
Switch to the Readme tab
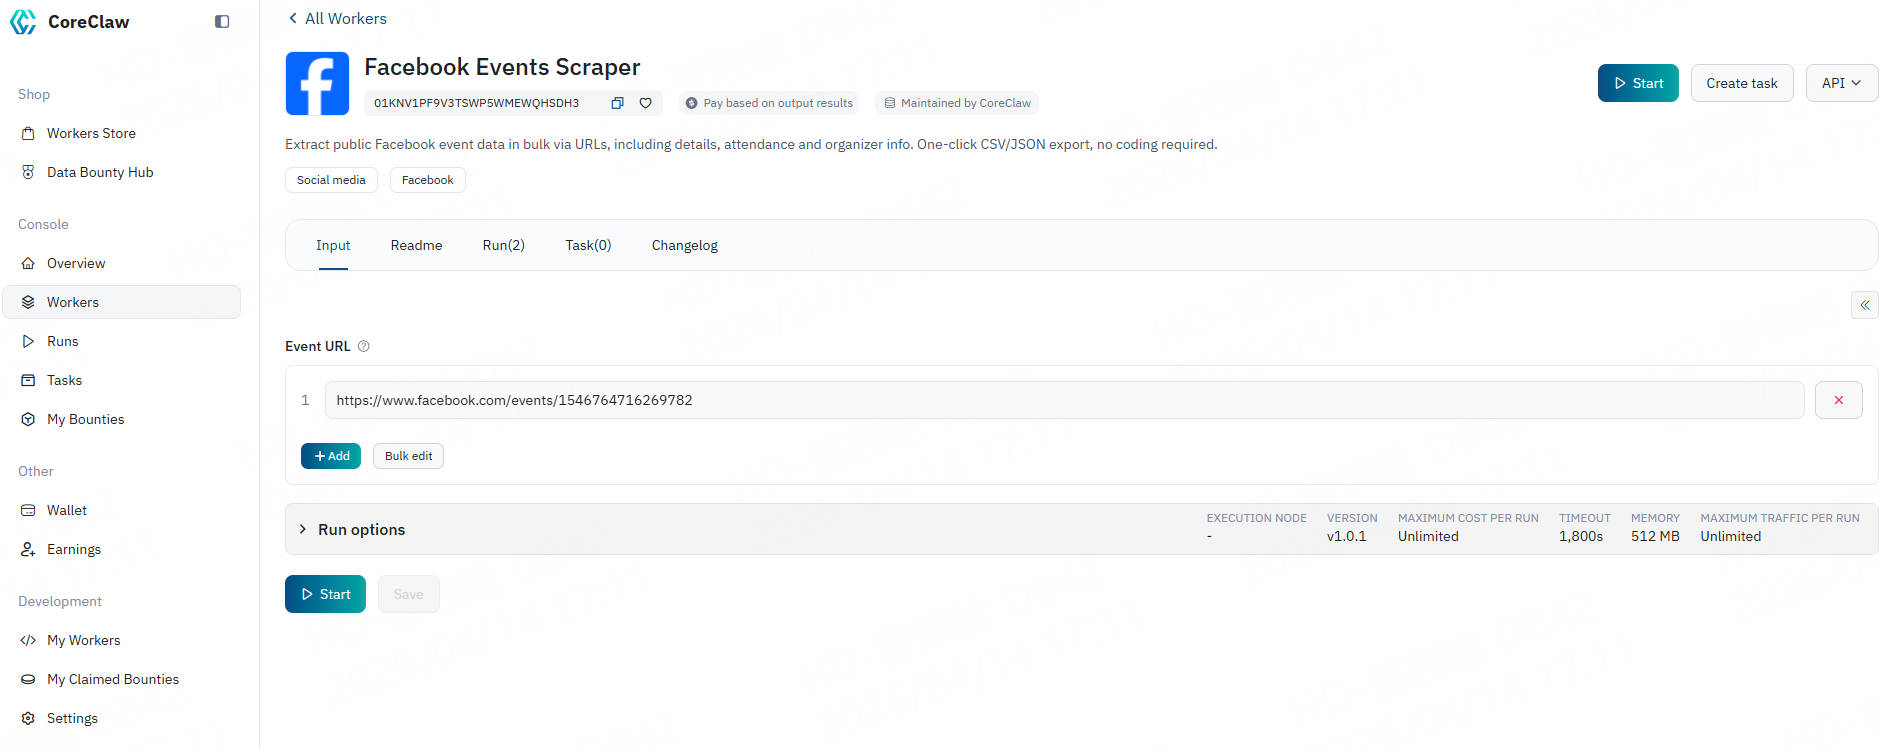coord(416,245)
